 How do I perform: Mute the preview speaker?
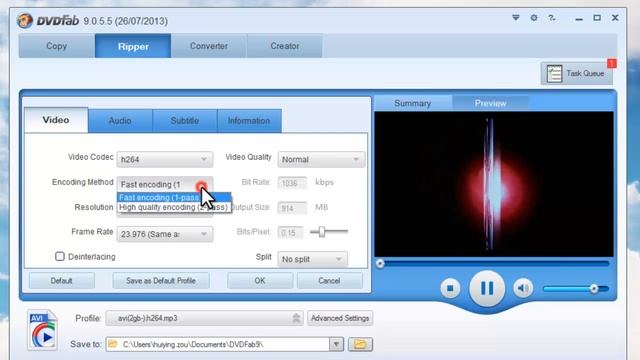pos(523,289)
